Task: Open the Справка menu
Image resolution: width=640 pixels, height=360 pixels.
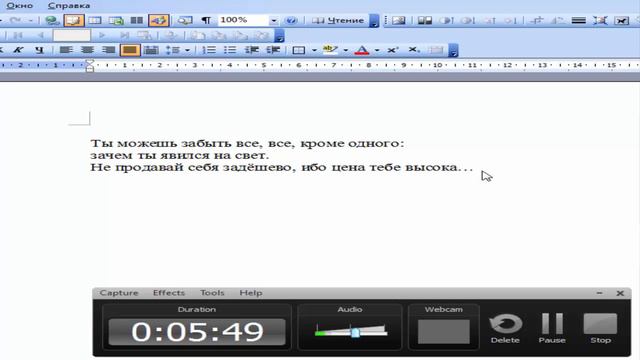Action: 69,6
